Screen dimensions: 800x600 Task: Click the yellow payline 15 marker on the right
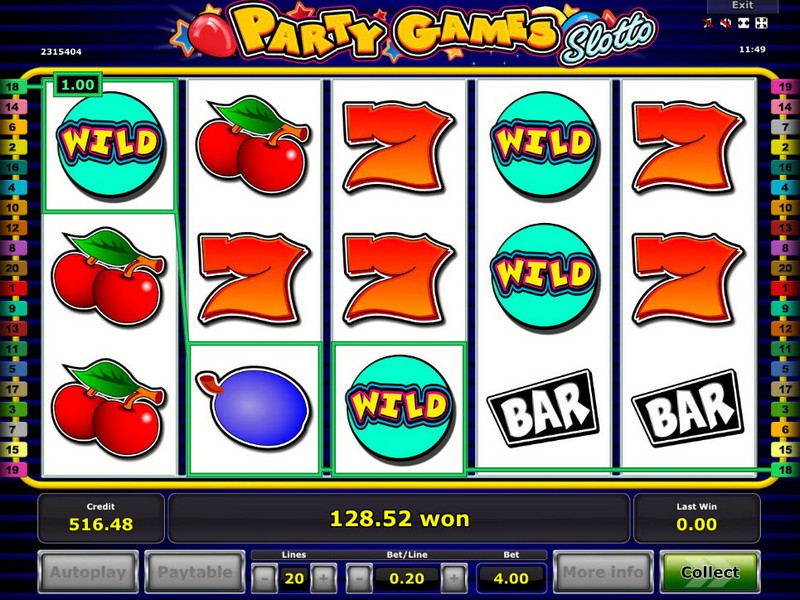pyautogui.click(x=786, y=449)
